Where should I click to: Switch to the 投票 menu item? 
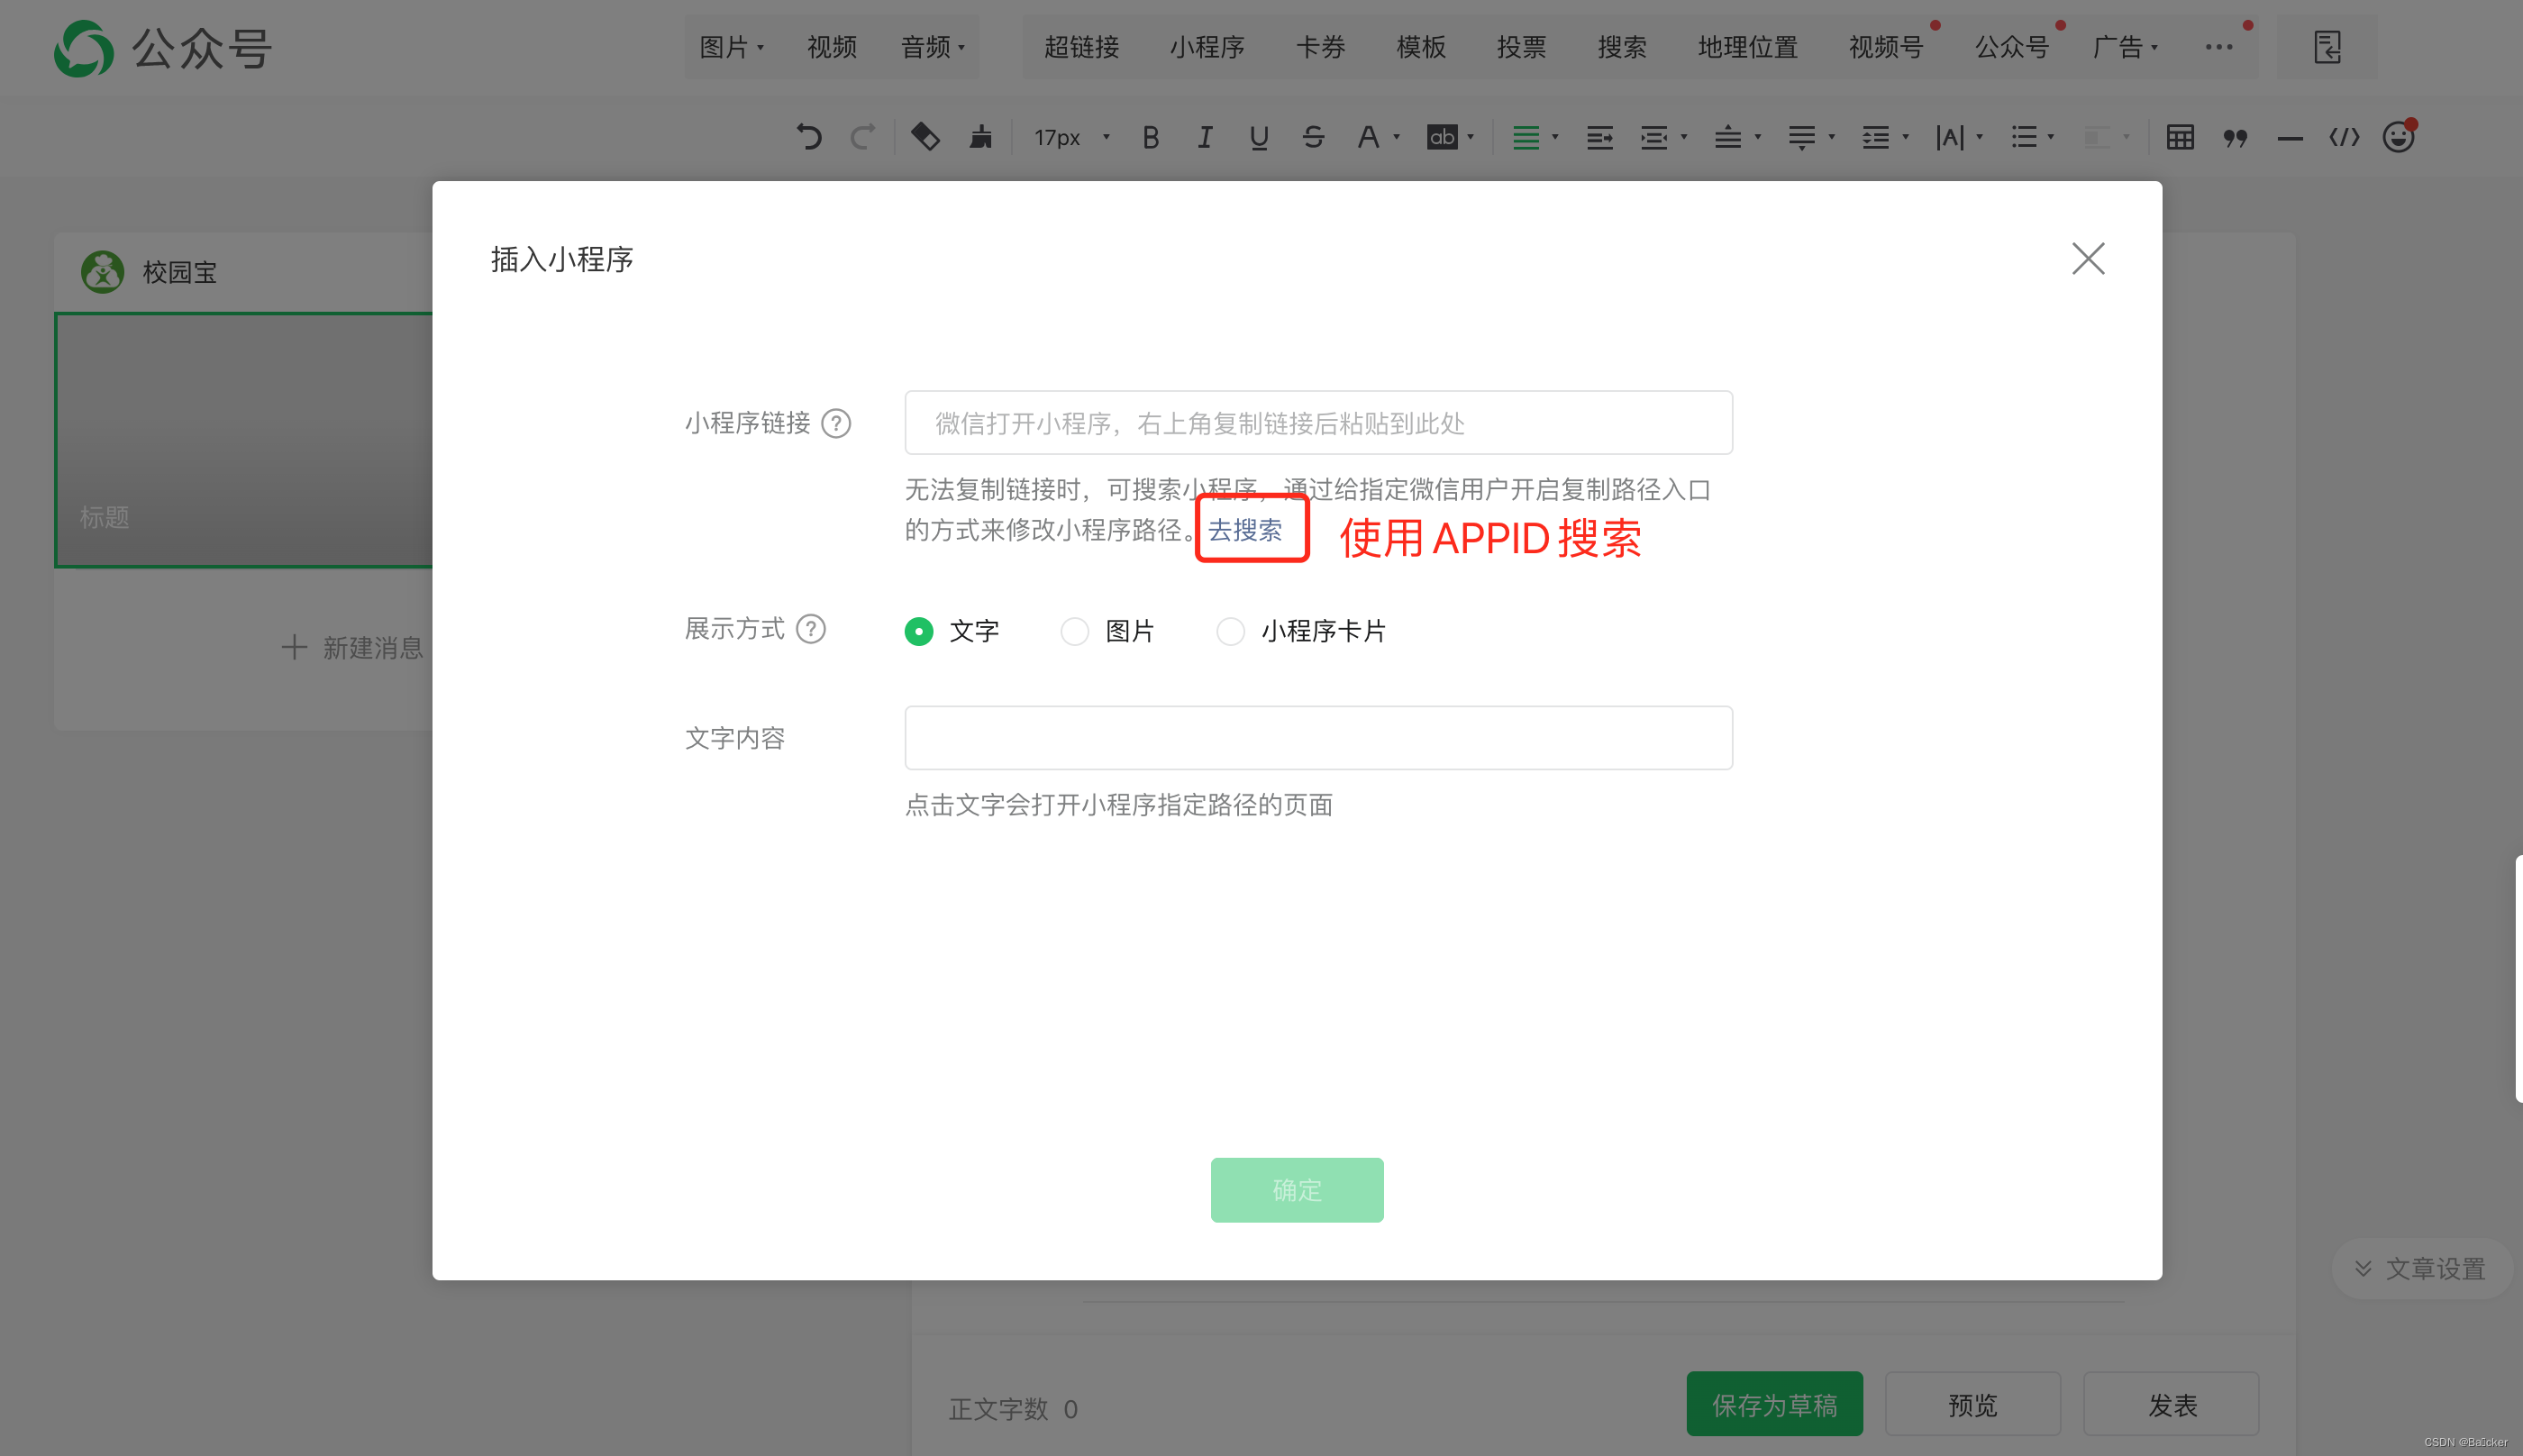(1521, 47)
